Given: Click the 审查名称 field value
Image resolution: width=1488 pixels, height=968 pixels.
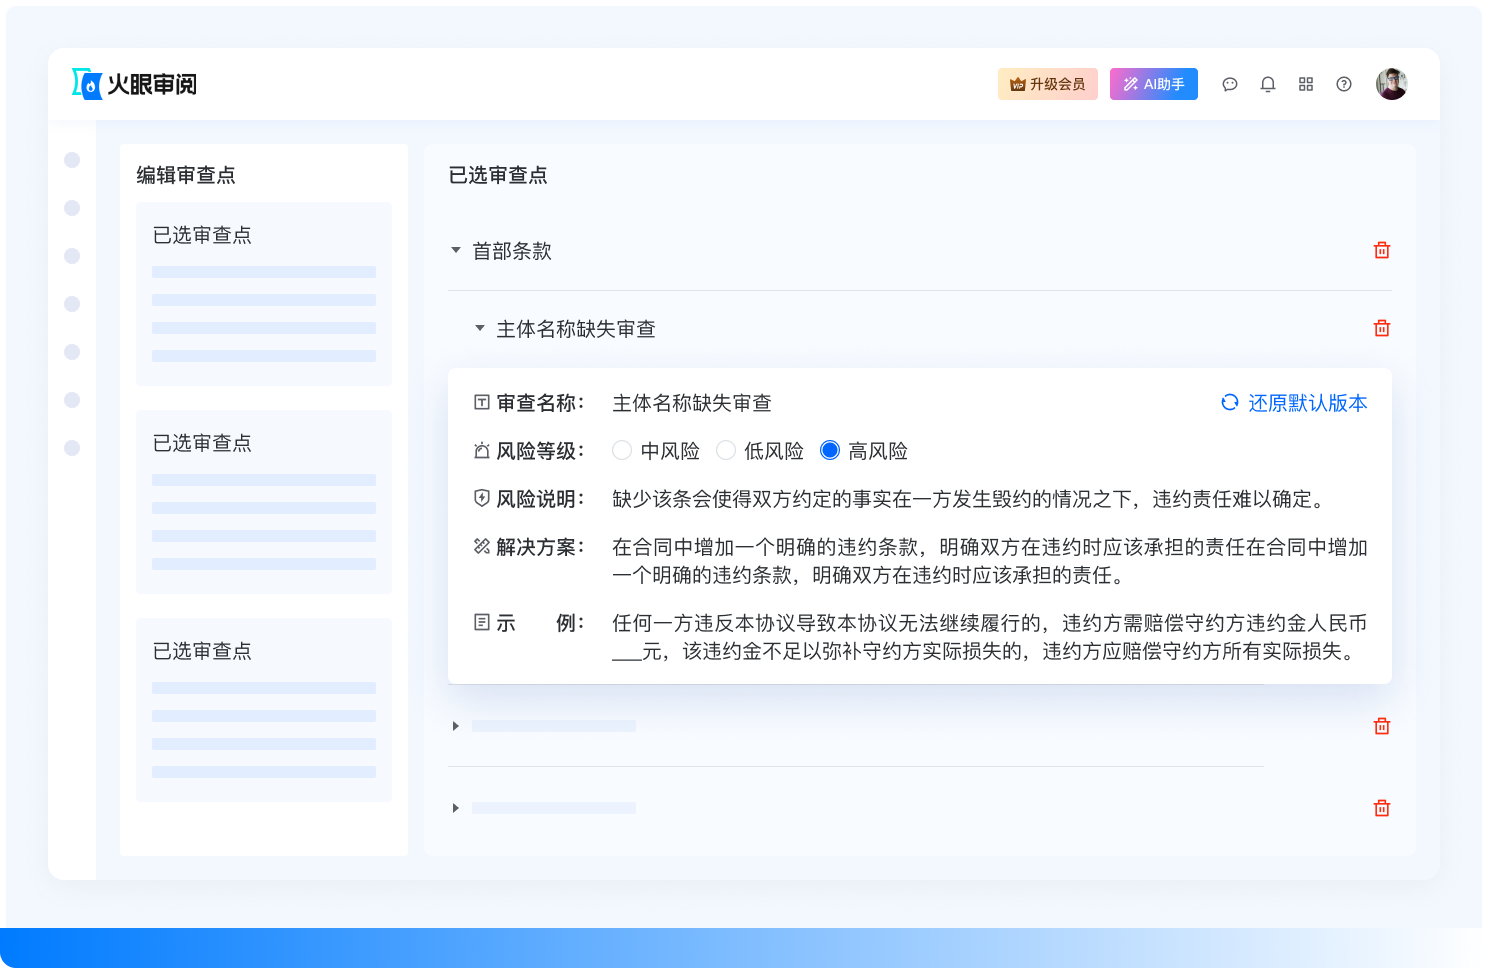Looking at the screenshot, I should 692,403.
